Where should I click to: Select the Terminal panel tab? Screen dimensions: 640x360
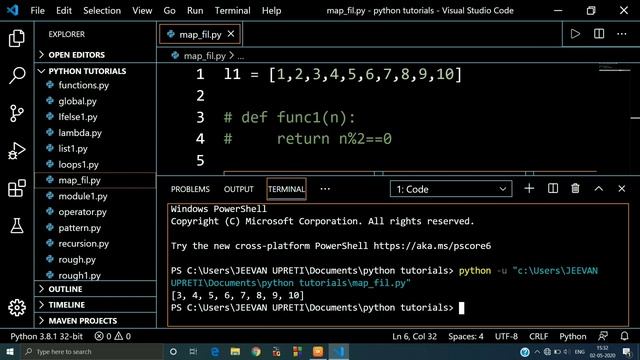[x=286, y=189]
